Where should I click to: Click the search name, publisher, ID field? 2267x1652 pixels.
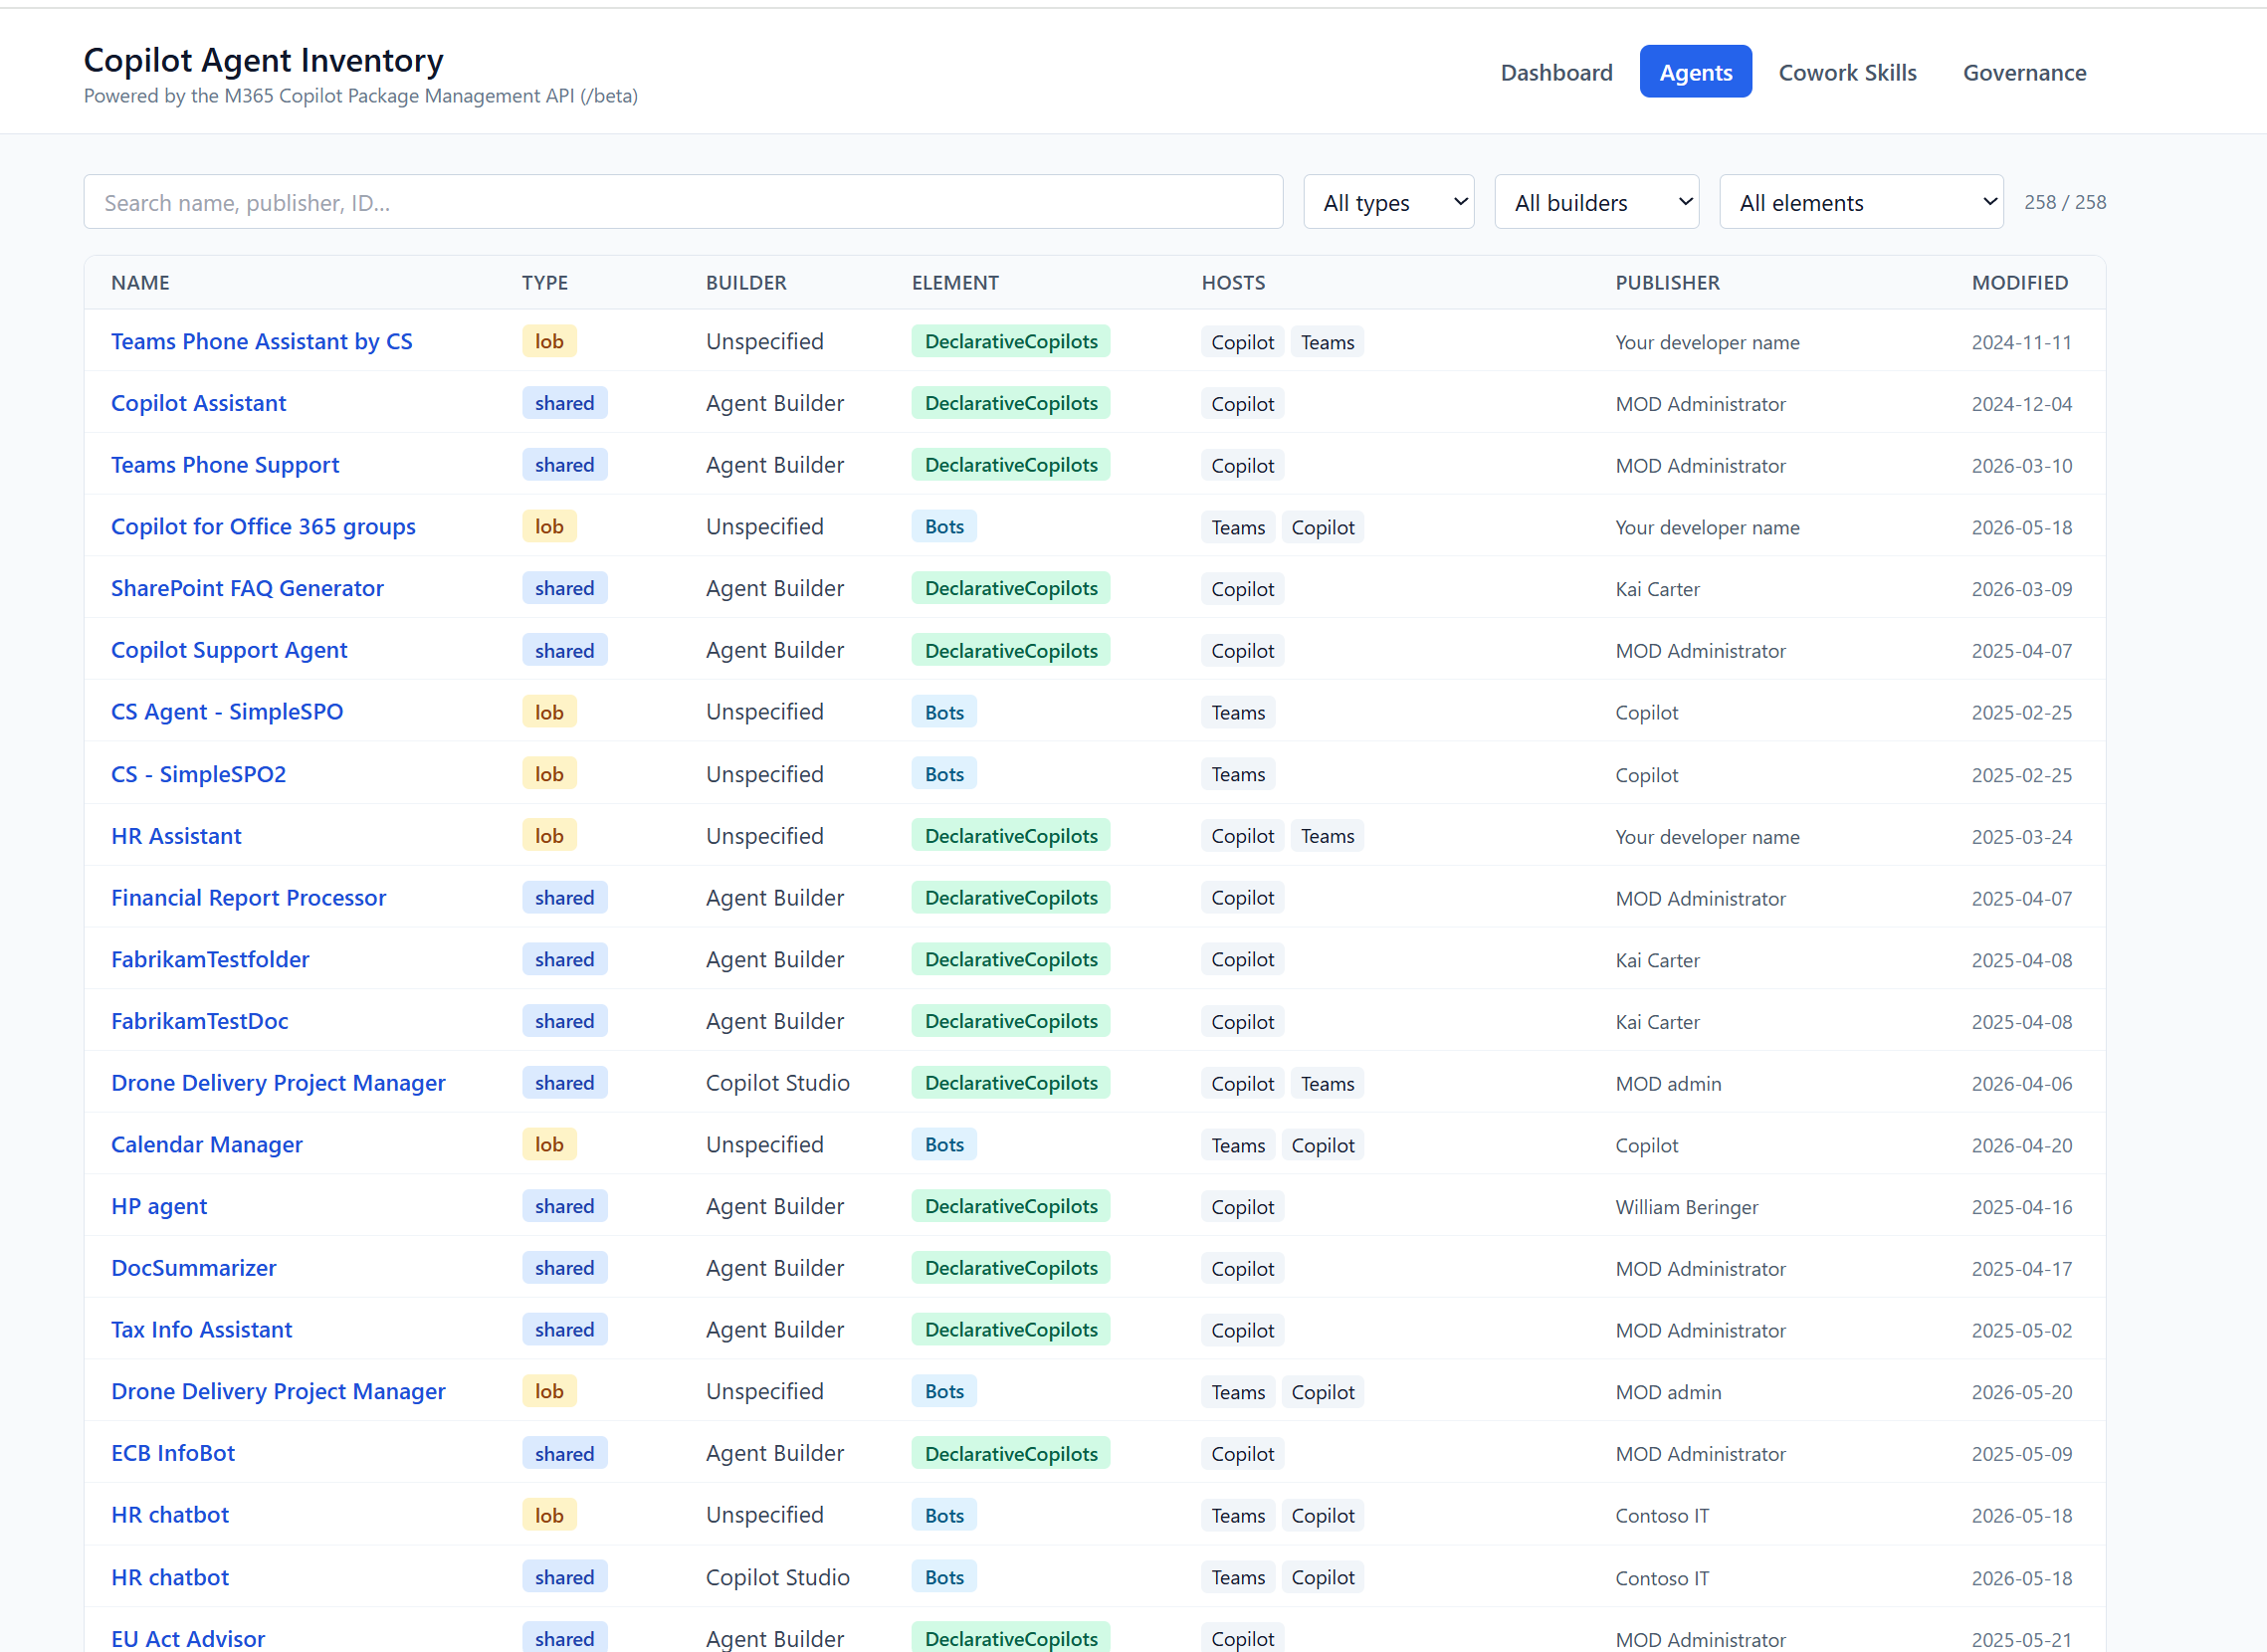tap(683, 202)
